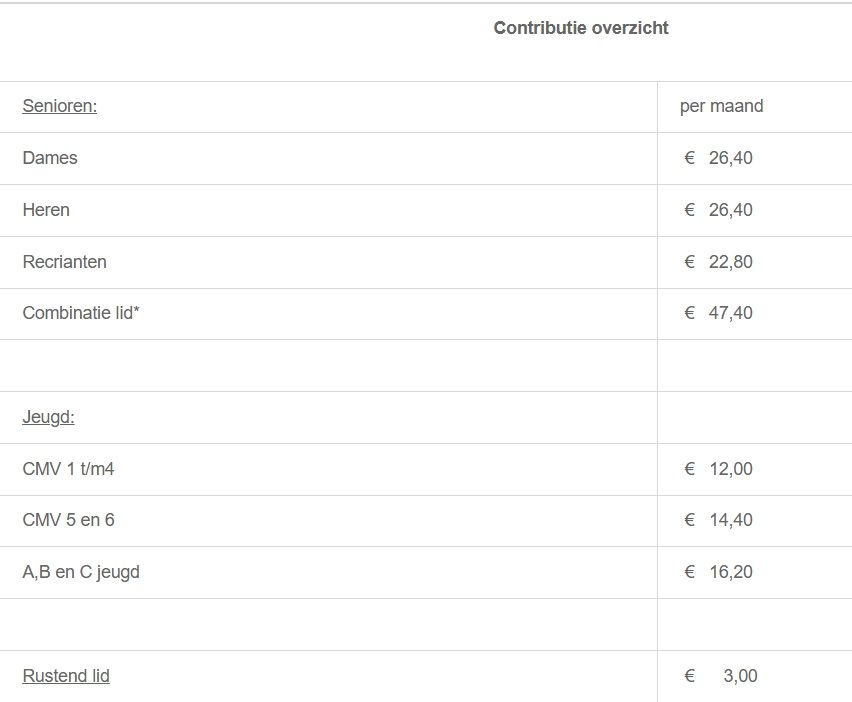This screenshot has width=852, height=702.
Task: Open the underlined "Rustend lid" text
Action: [66, 676]
